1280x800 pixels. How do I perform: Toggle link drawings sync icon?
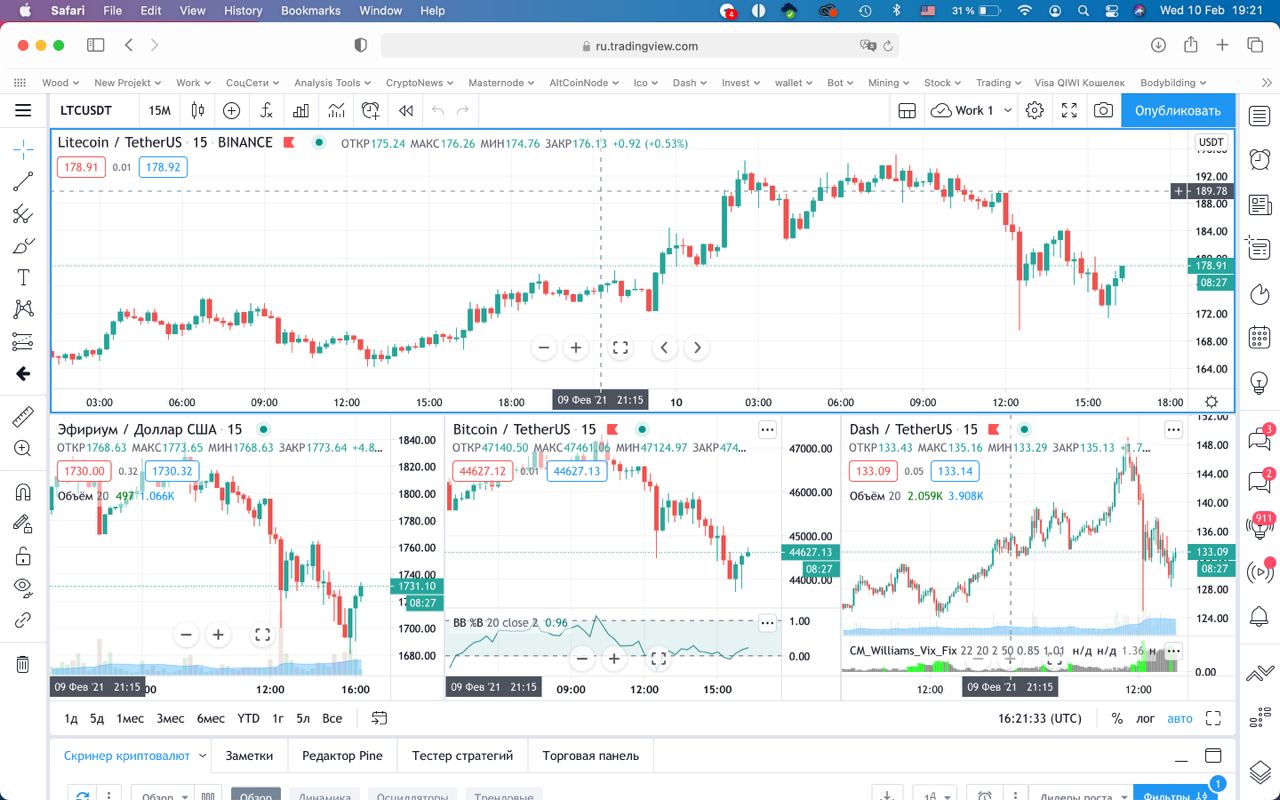click(23, 620)
